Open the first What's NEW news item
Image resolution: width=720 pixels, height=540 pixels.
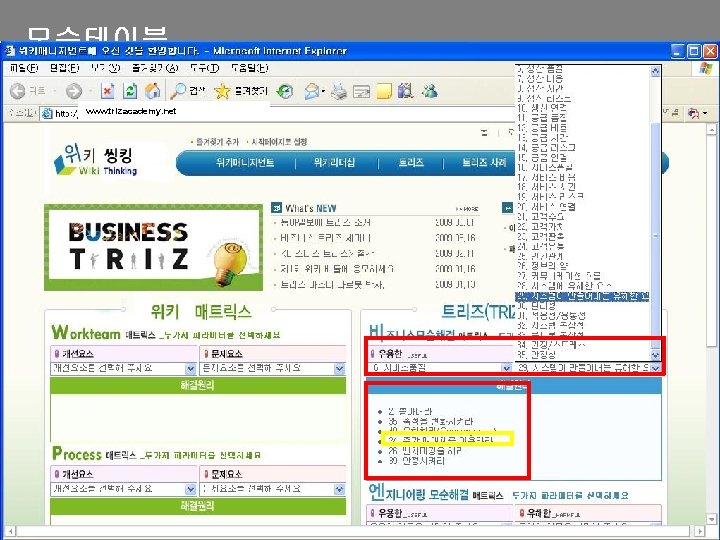pos(326,223)
